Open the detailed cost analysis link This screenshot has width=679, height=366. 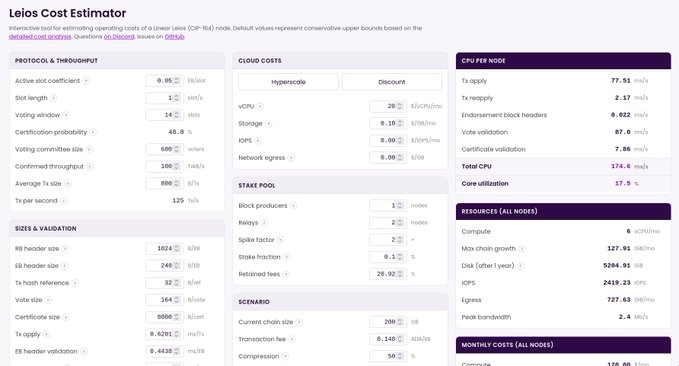pos(40,37)
